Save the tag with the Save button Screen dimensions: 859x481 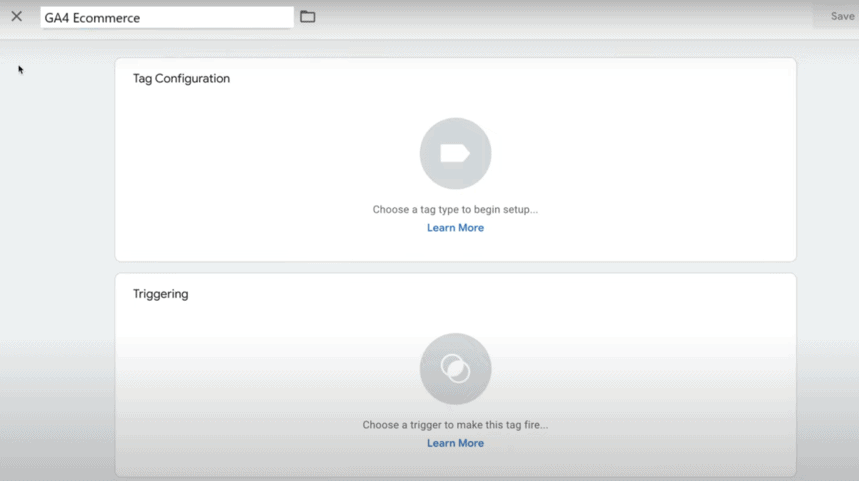(842, 16)
